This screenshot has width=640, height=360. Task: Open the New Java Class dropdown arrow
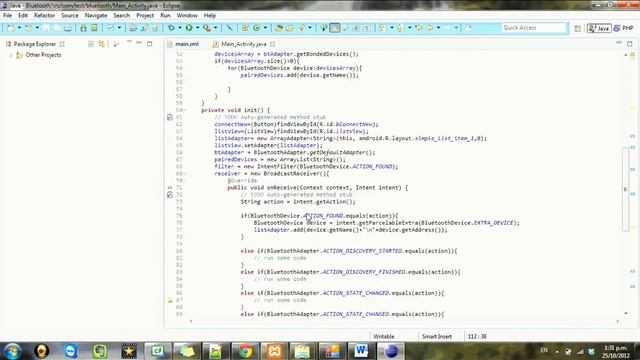tap(265, 28)
